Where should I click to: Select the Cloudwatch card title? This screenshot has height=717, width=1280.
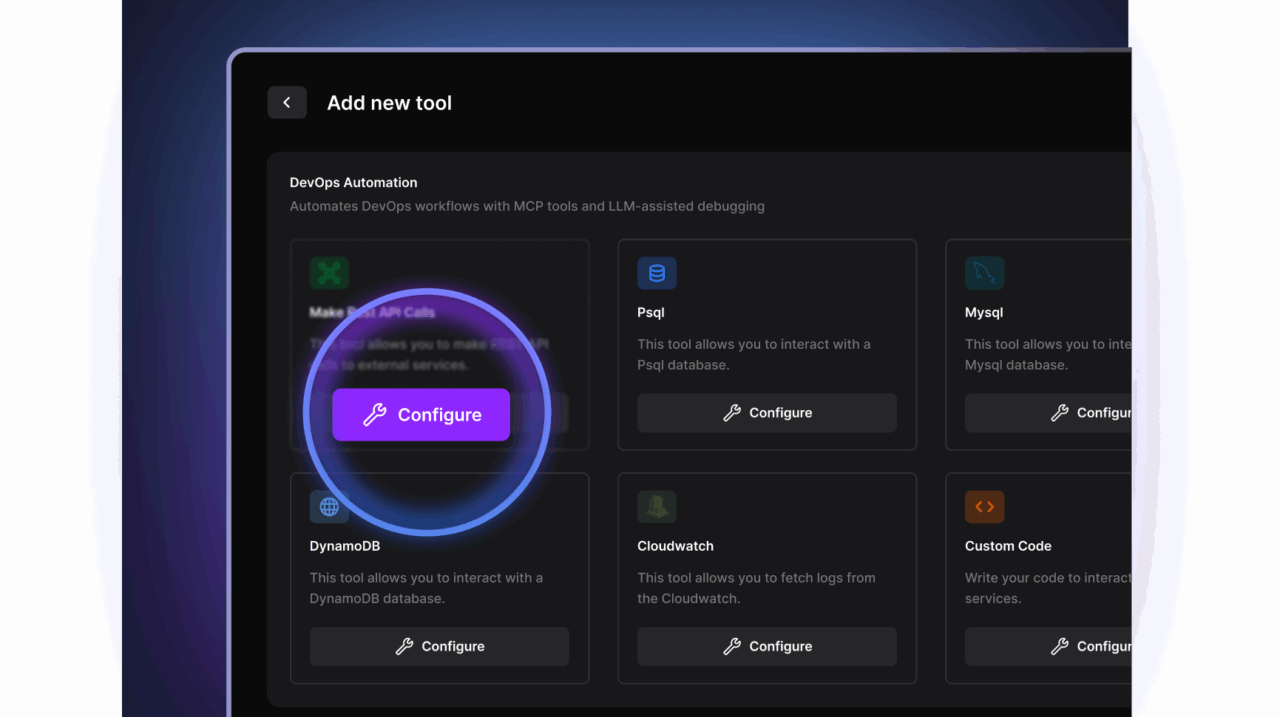point(675,546)
